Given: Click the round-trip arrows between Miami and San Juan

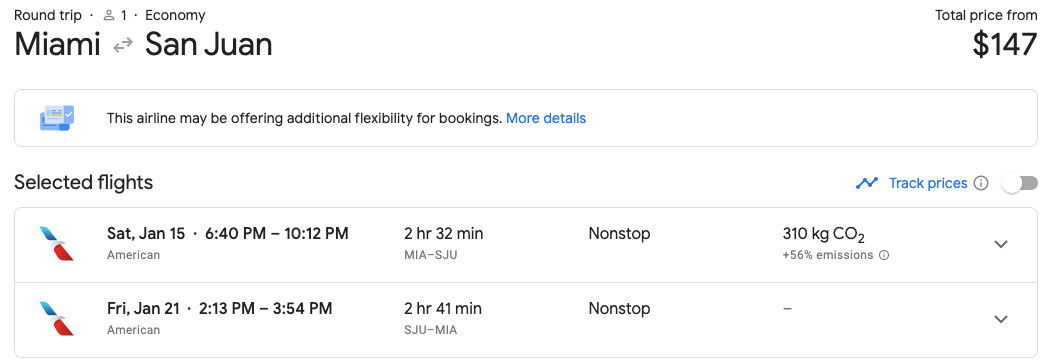Looking at the screenshot, I should click(x=123, y=46).
